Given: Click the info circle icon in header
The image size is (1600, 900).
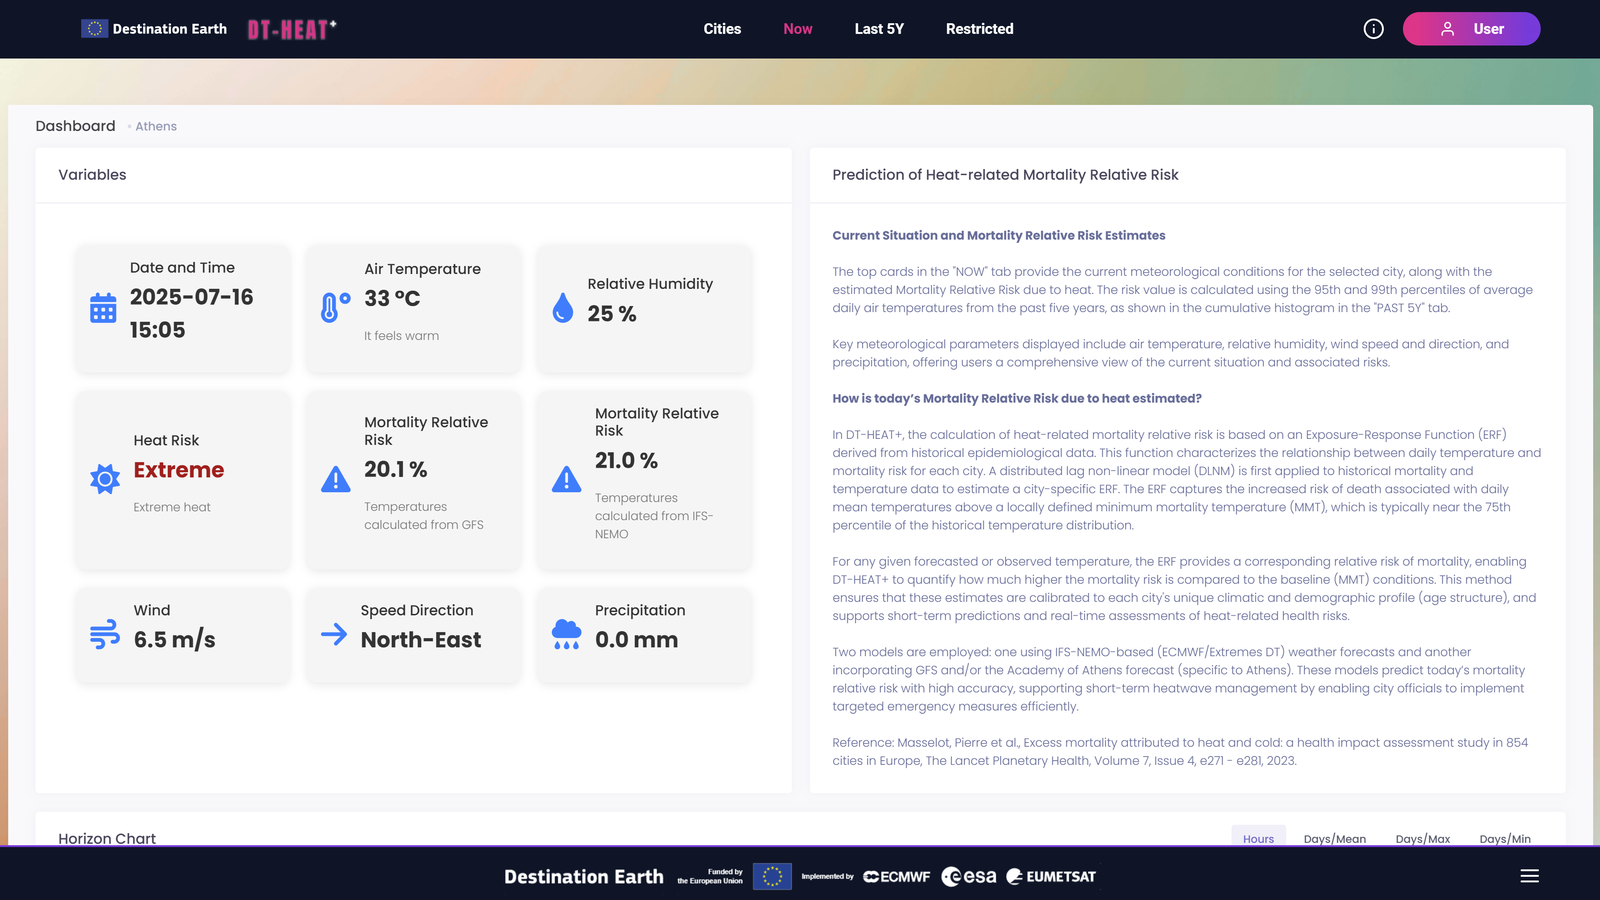Looking at the screenshot, I should pyautogui.click(x=1373, y=29).
